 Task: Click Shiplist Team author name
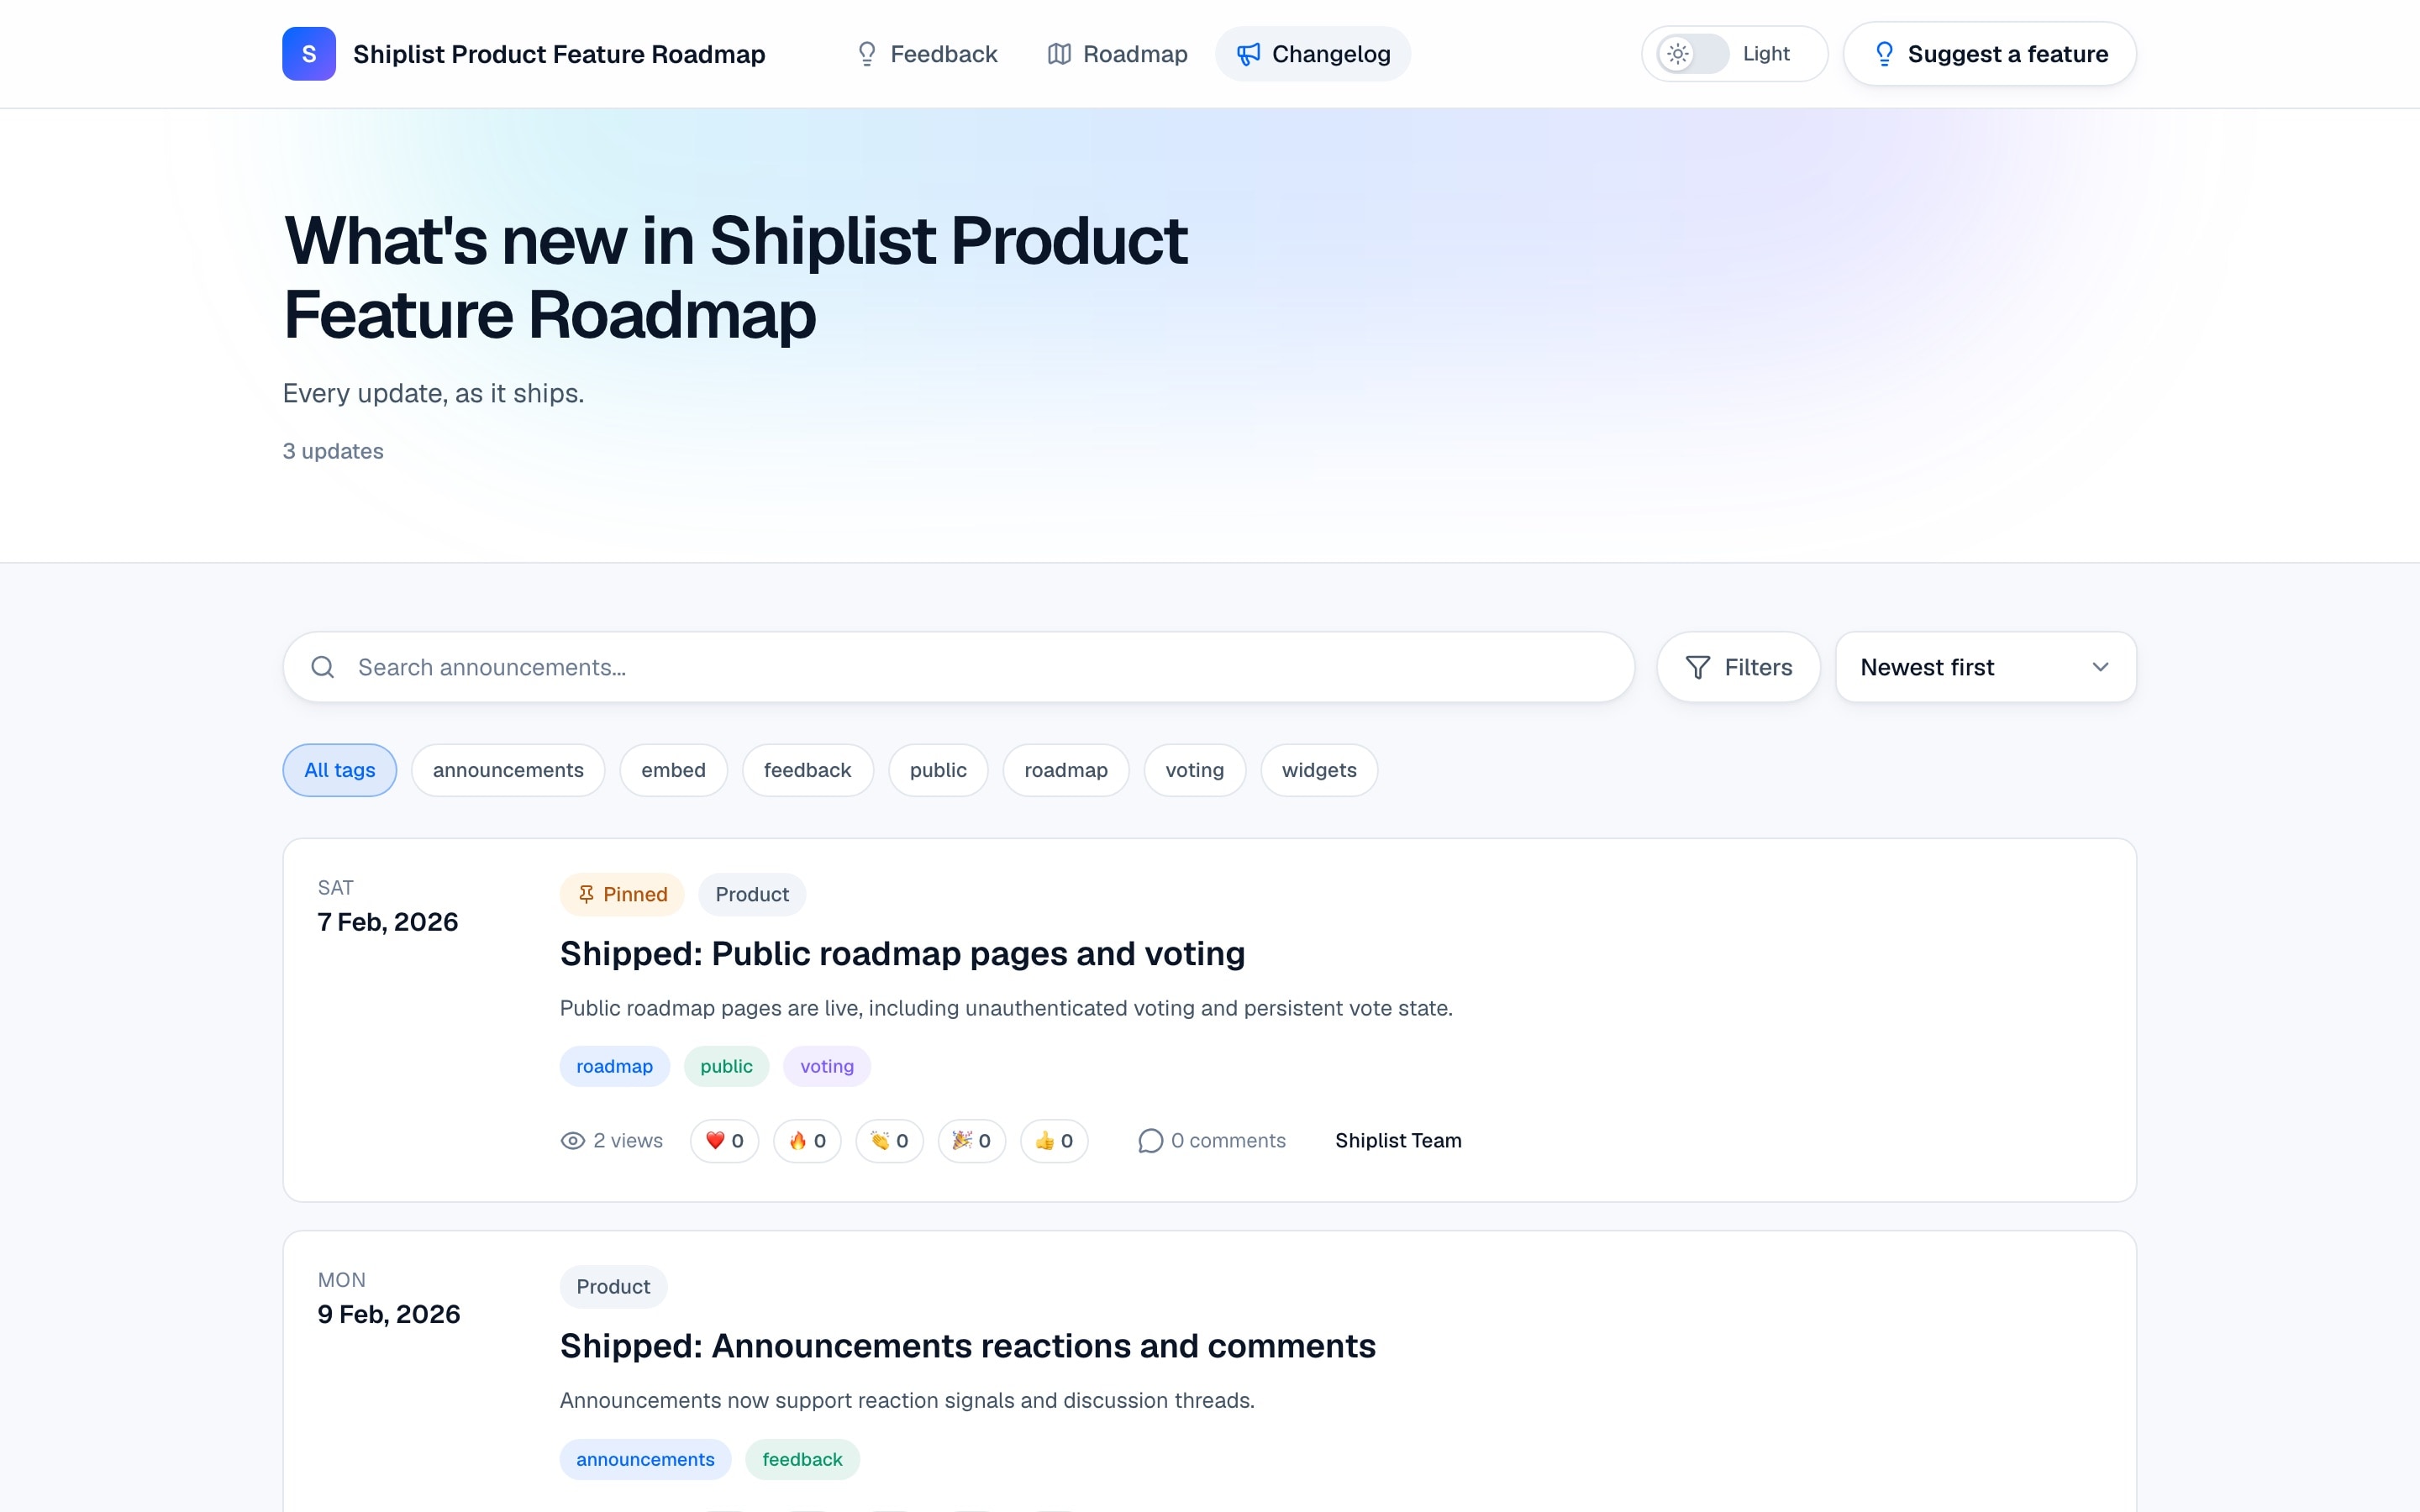pos(1398,1141)
